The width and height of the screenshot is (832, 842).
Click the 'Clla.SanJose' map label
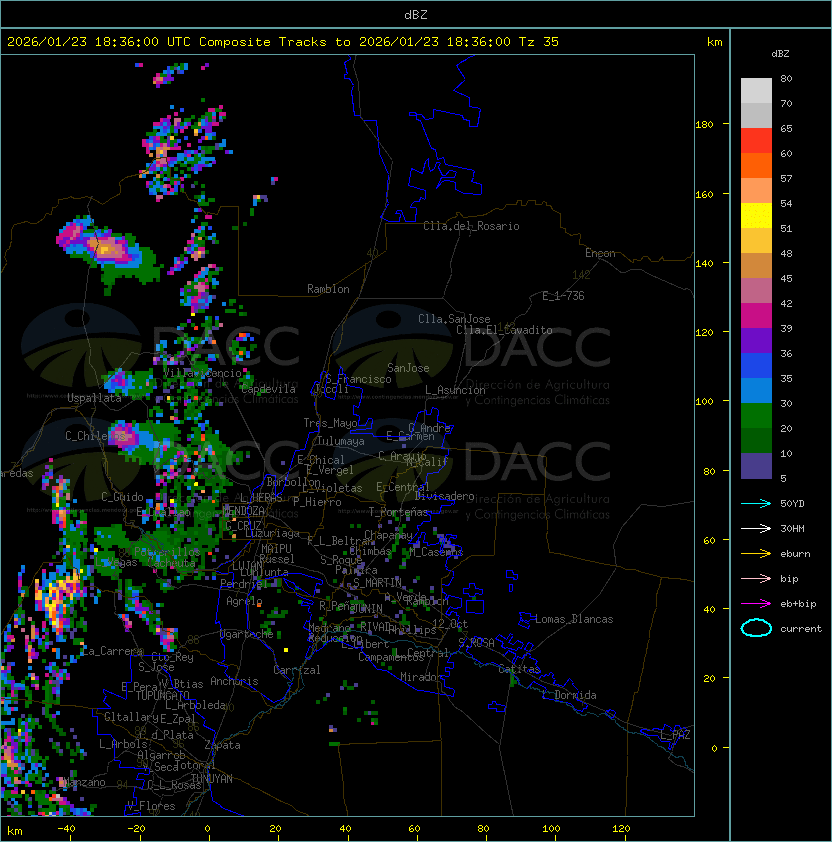coord(454,319)
